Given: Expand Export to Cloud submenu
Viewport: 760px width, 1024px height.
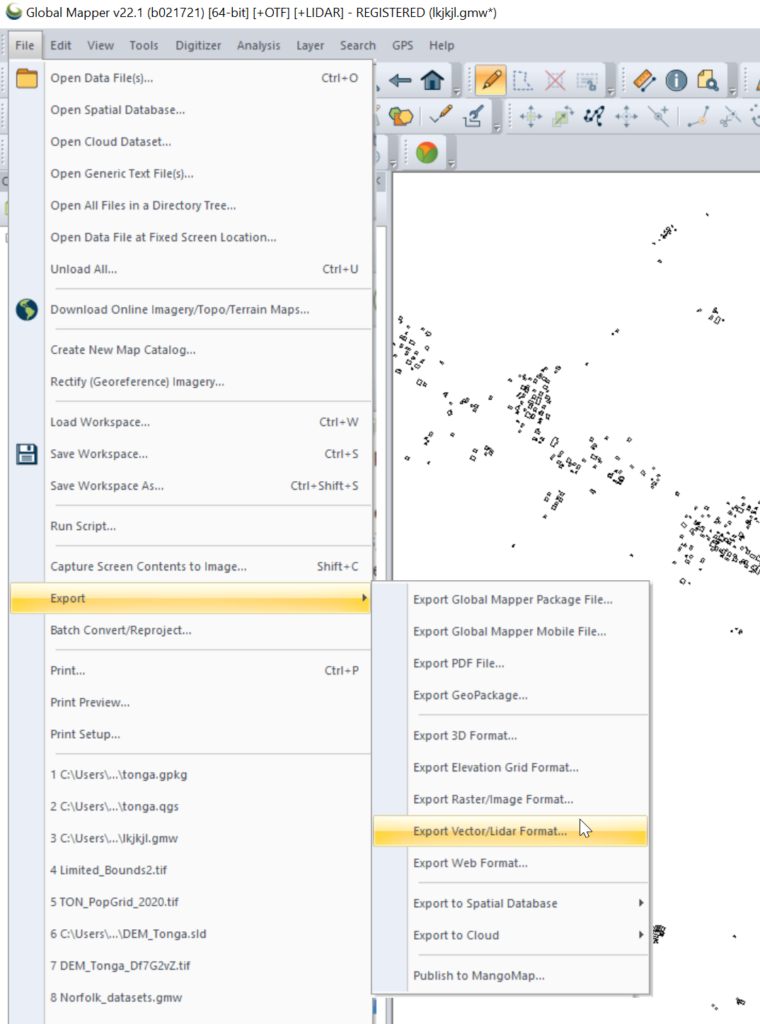Looking at the screenshot, I should click(511, 935).
